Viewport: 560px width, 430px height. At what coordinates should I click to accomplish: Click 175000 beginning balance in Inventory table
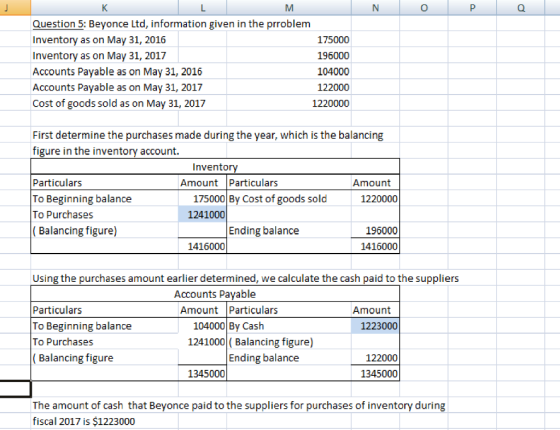coord(209,199)
